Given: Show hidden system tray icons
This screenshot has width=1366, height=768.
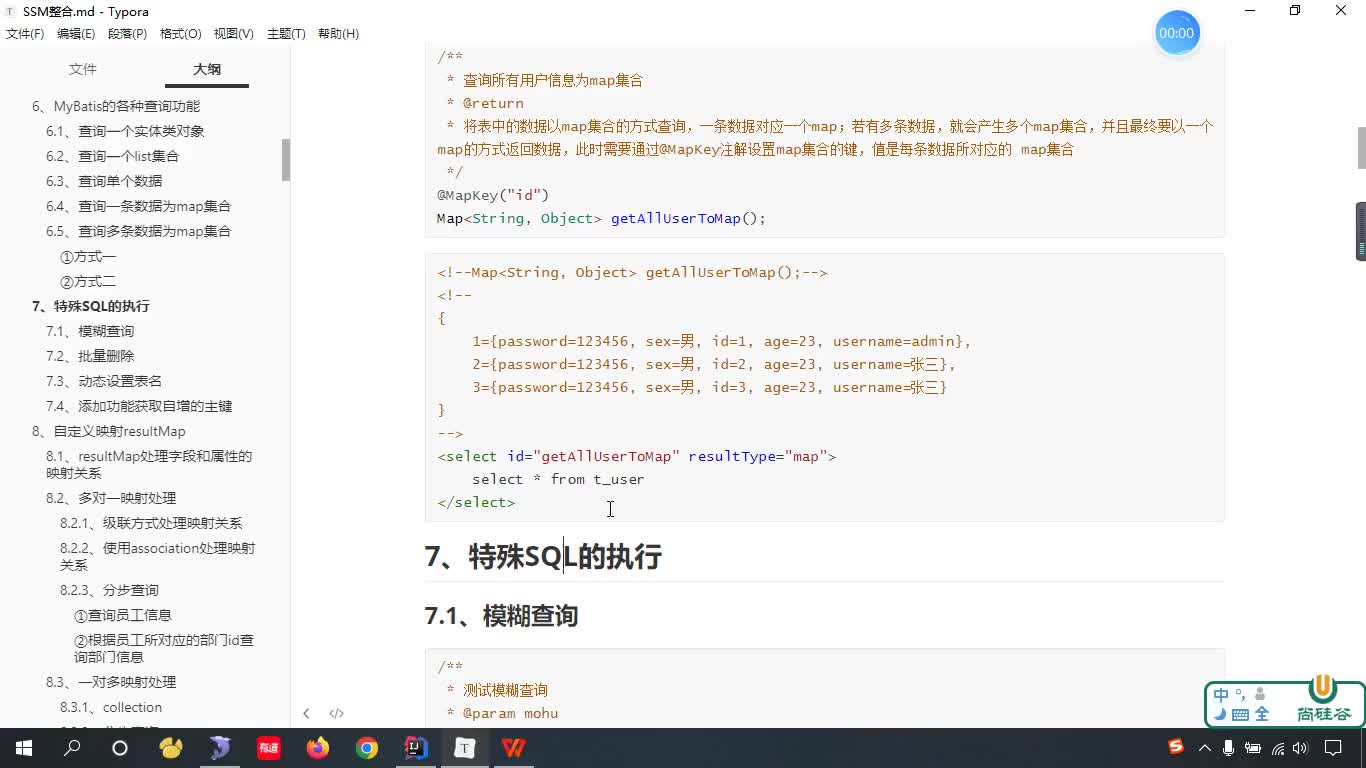Looking at the screenshot, I should [1205, 748].
